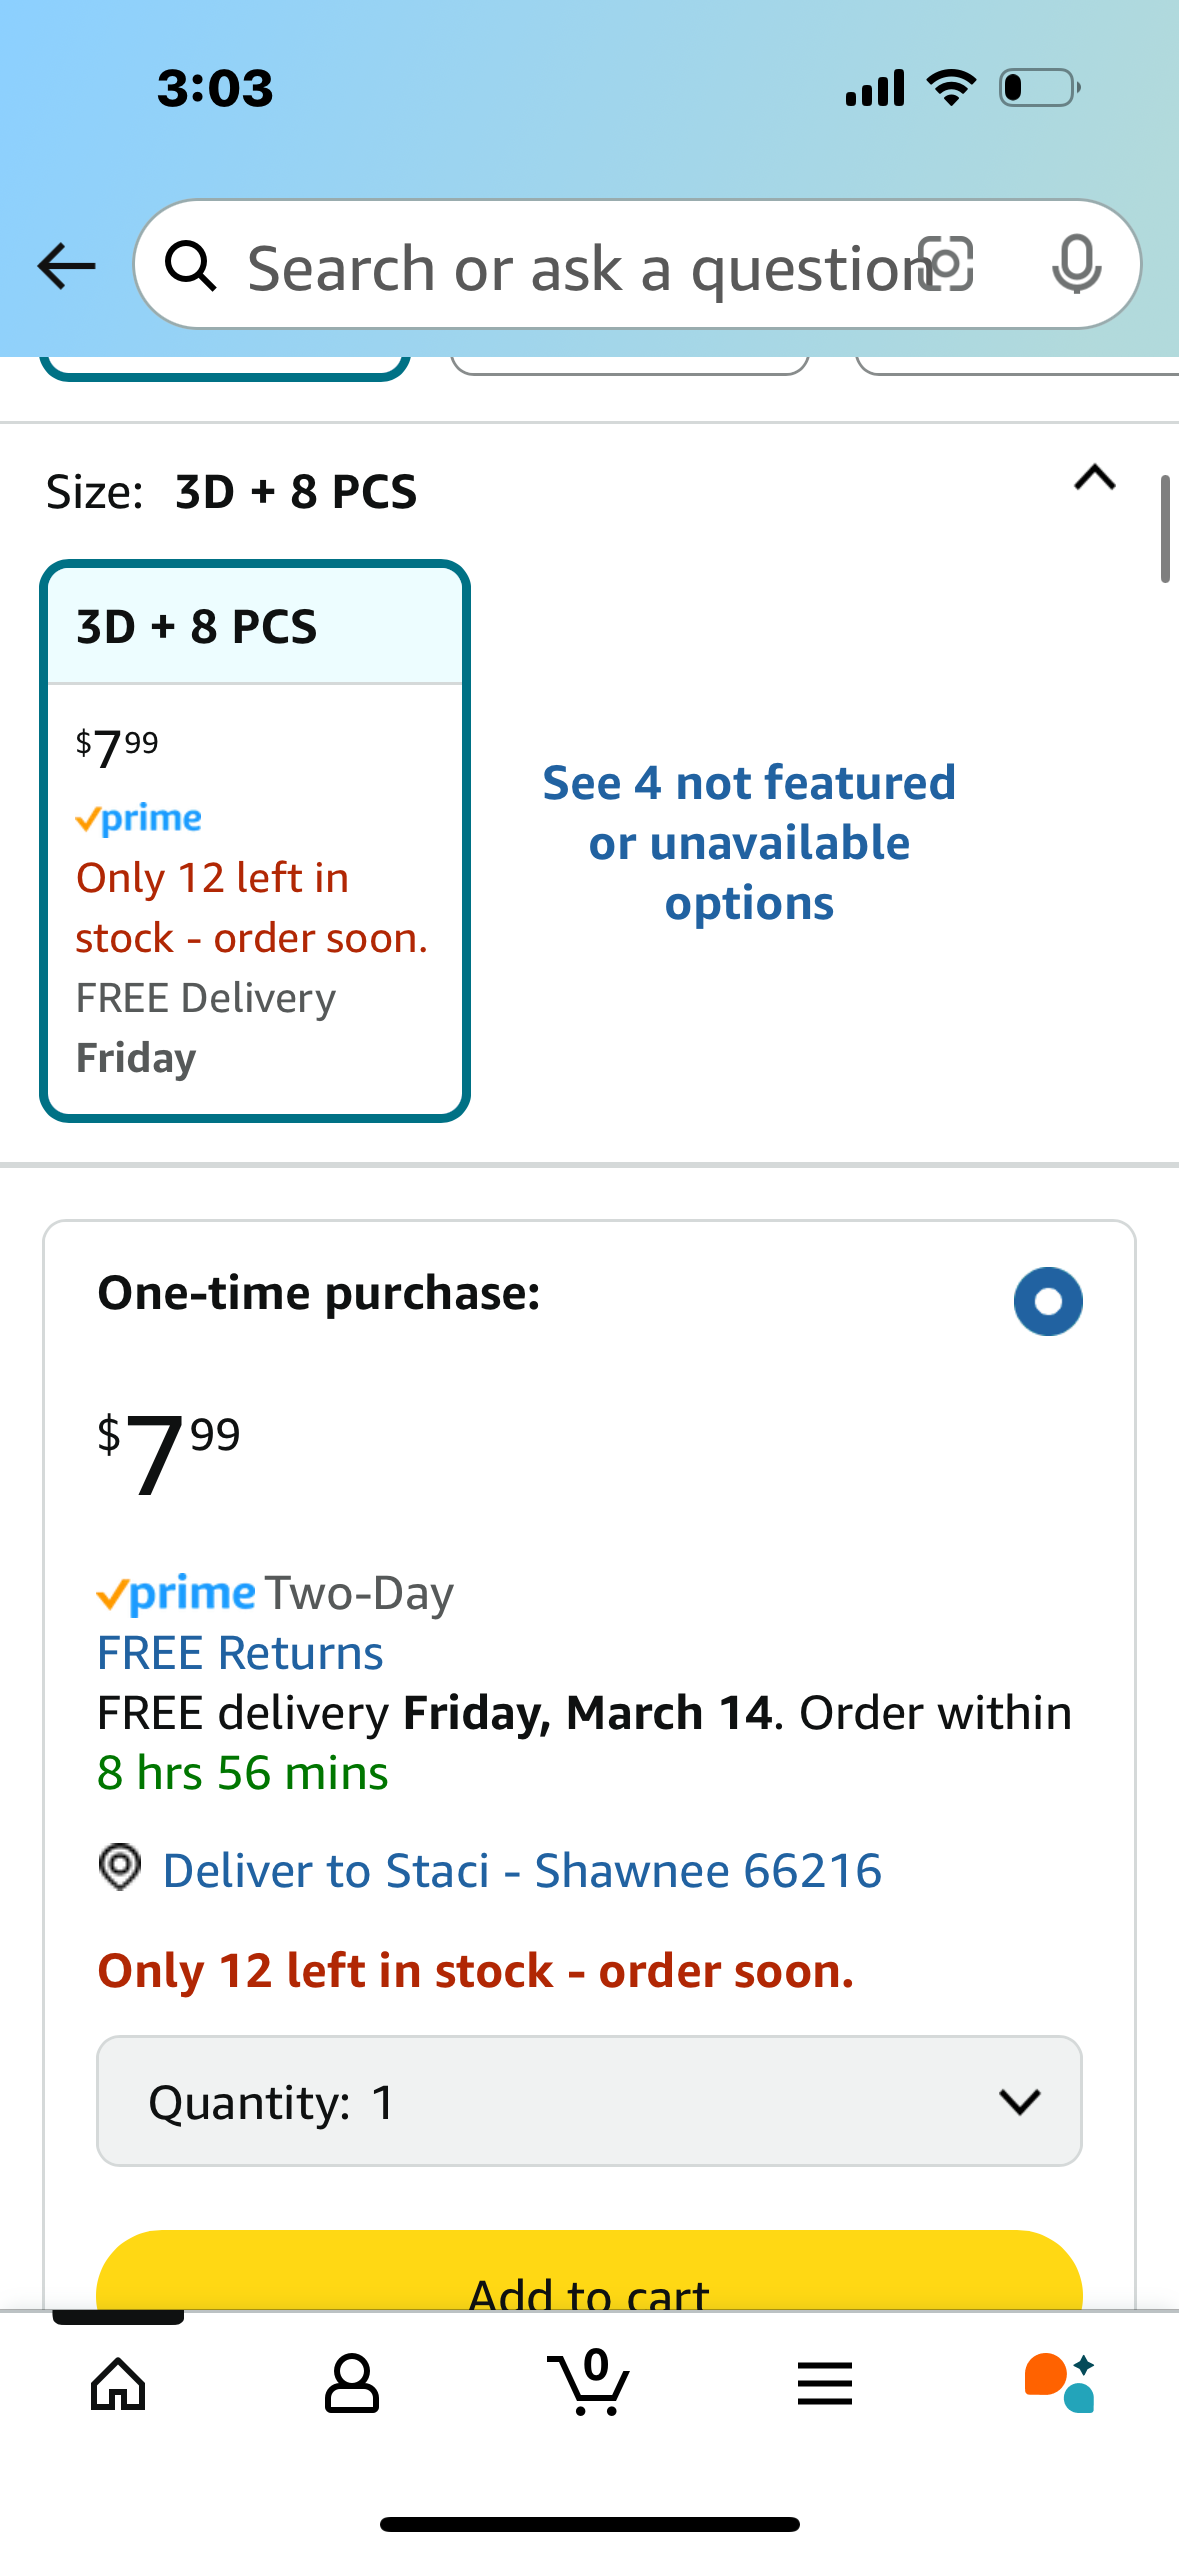
Task: Click the page scrollbar on the right
Action: pos(1164,530)
